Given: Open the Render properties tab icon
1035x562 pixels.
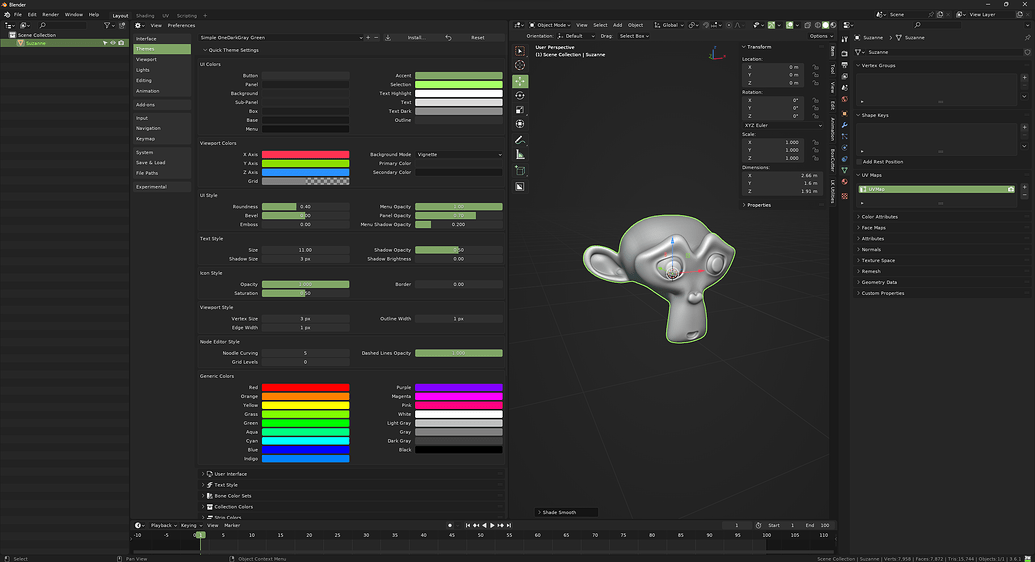Looking at the screenshot, I should (845, 53).
